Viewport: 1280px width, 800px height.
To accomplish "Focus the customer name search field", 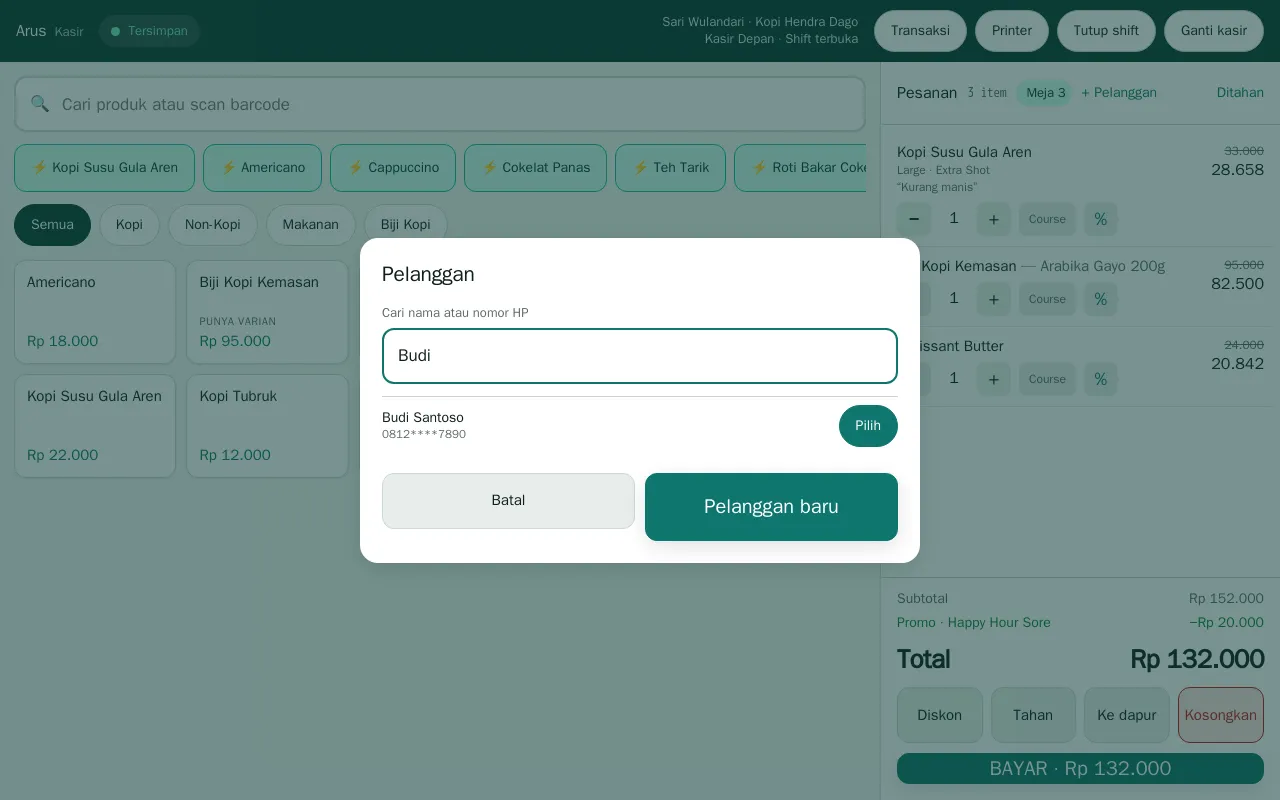I will [x=640, y=356].
